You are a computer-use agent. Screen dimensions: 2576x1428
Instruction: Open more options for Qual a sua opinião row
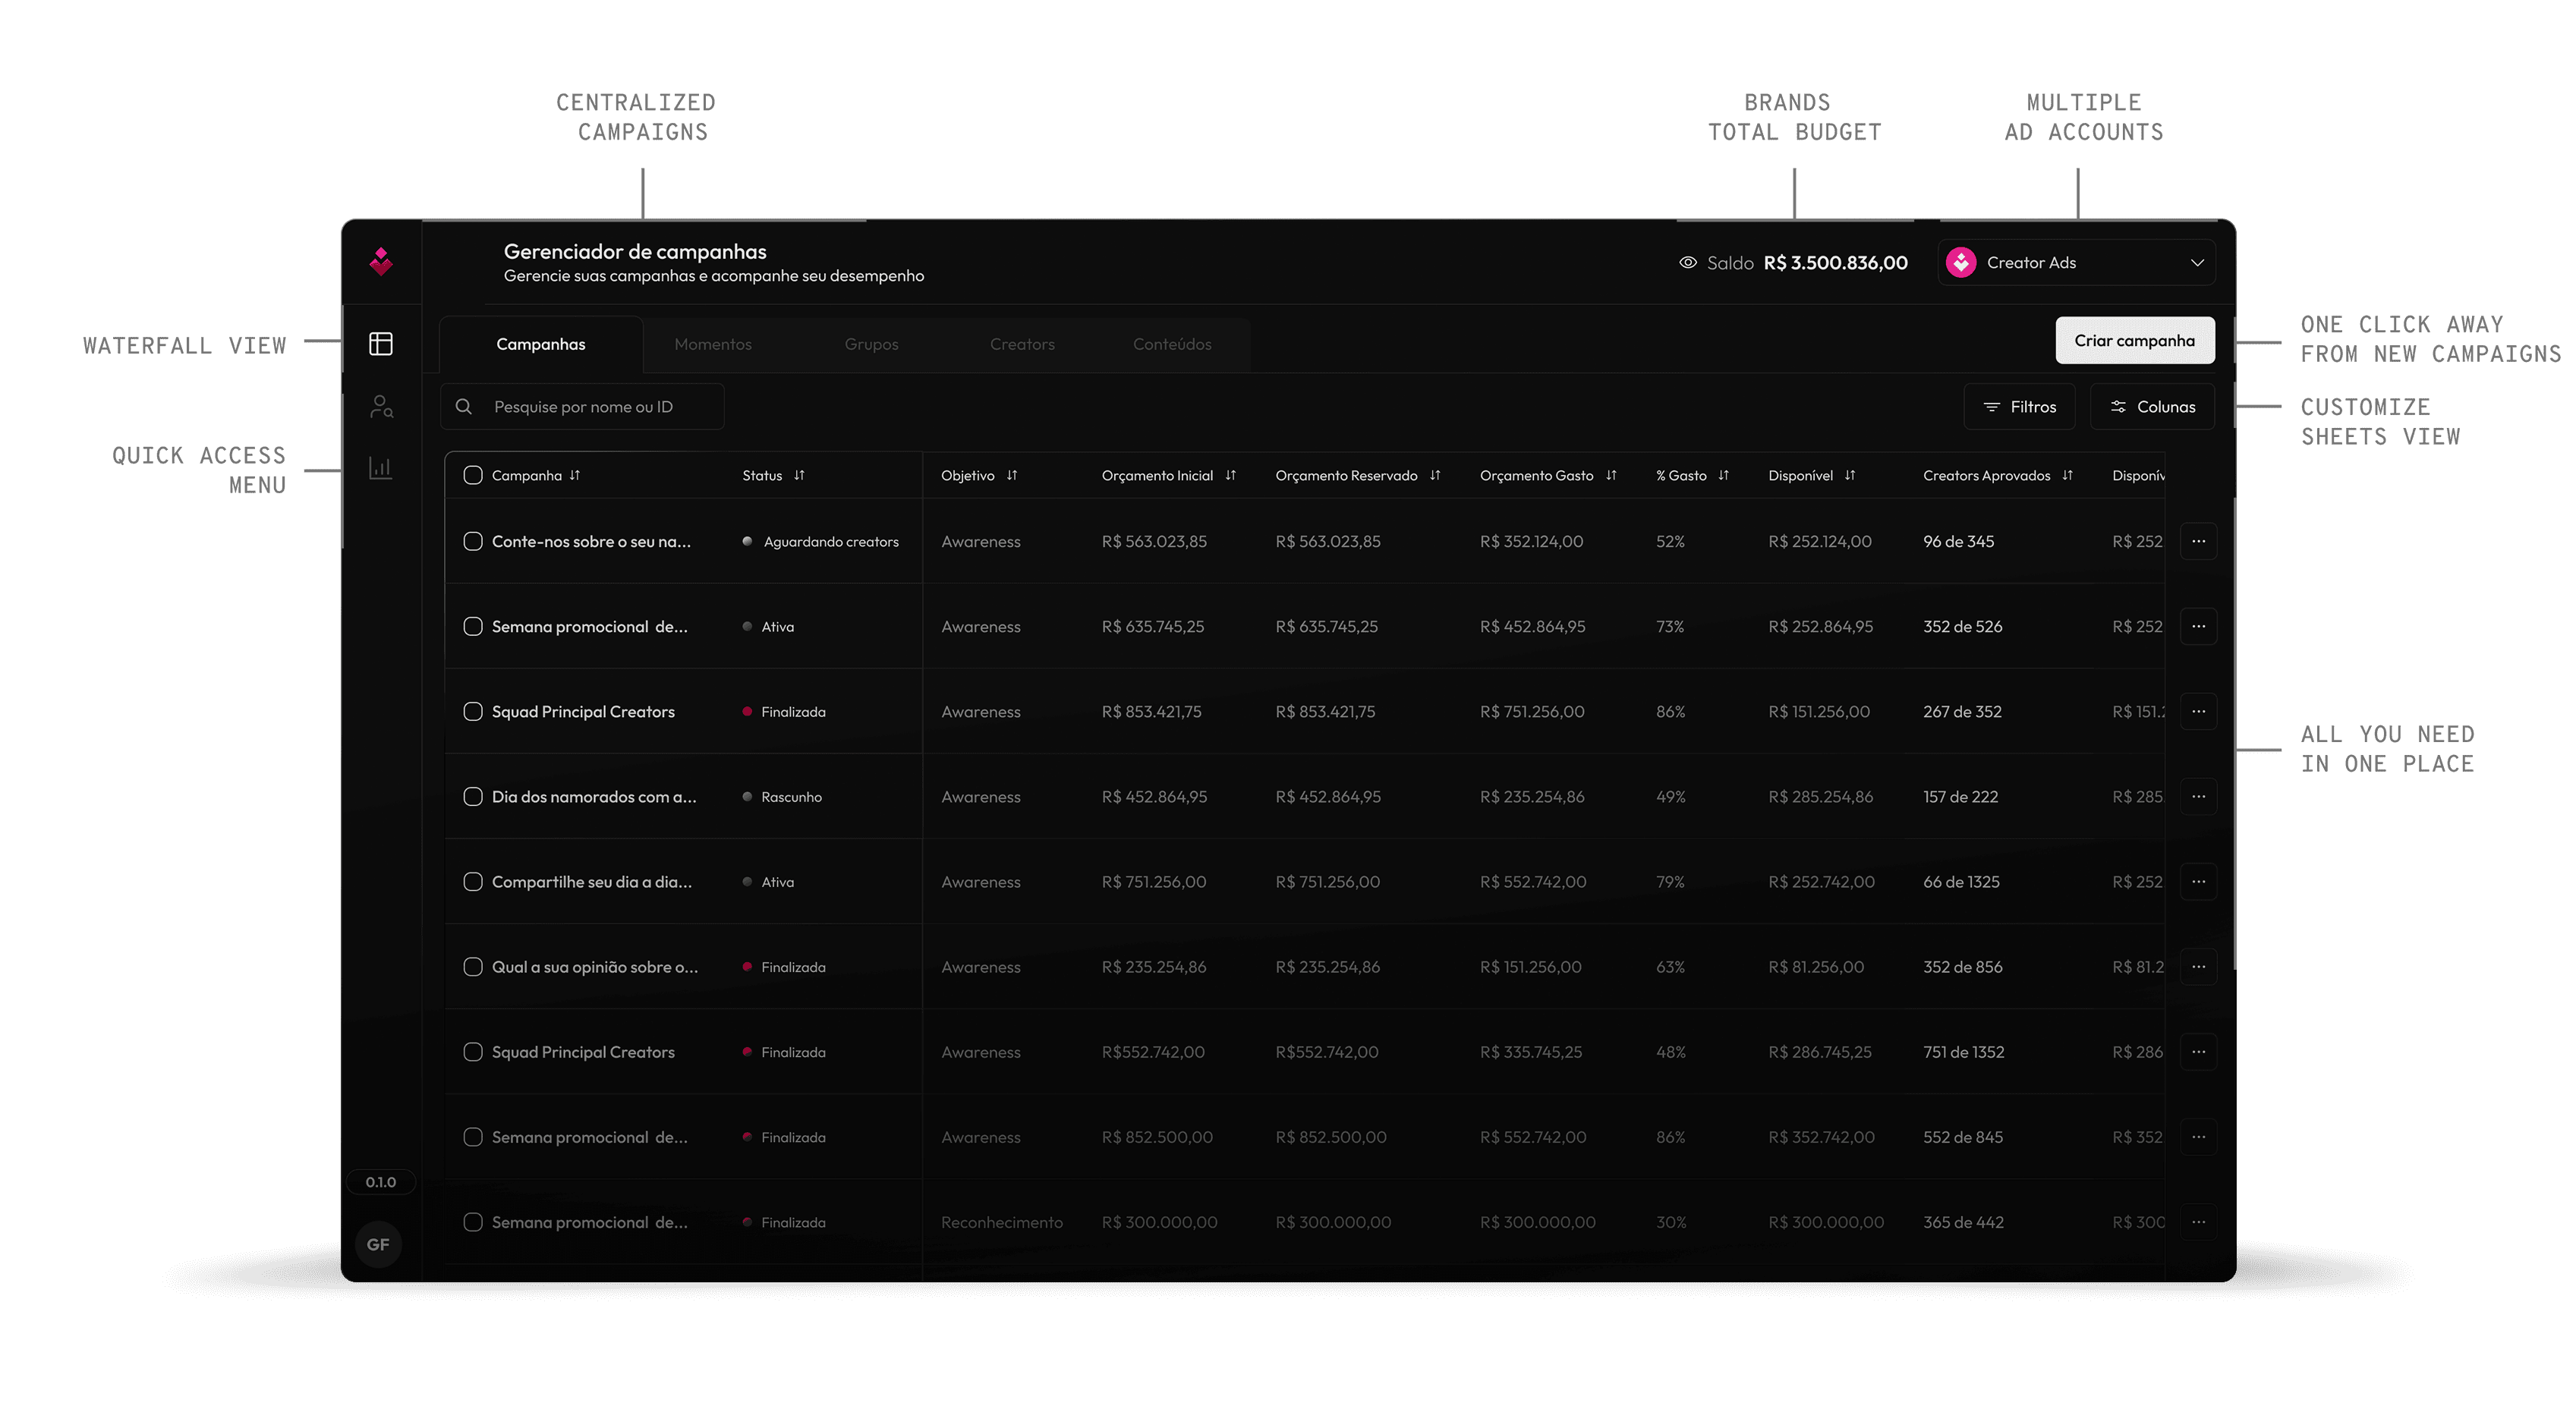pyautogui.click(x=2199, y=967)
